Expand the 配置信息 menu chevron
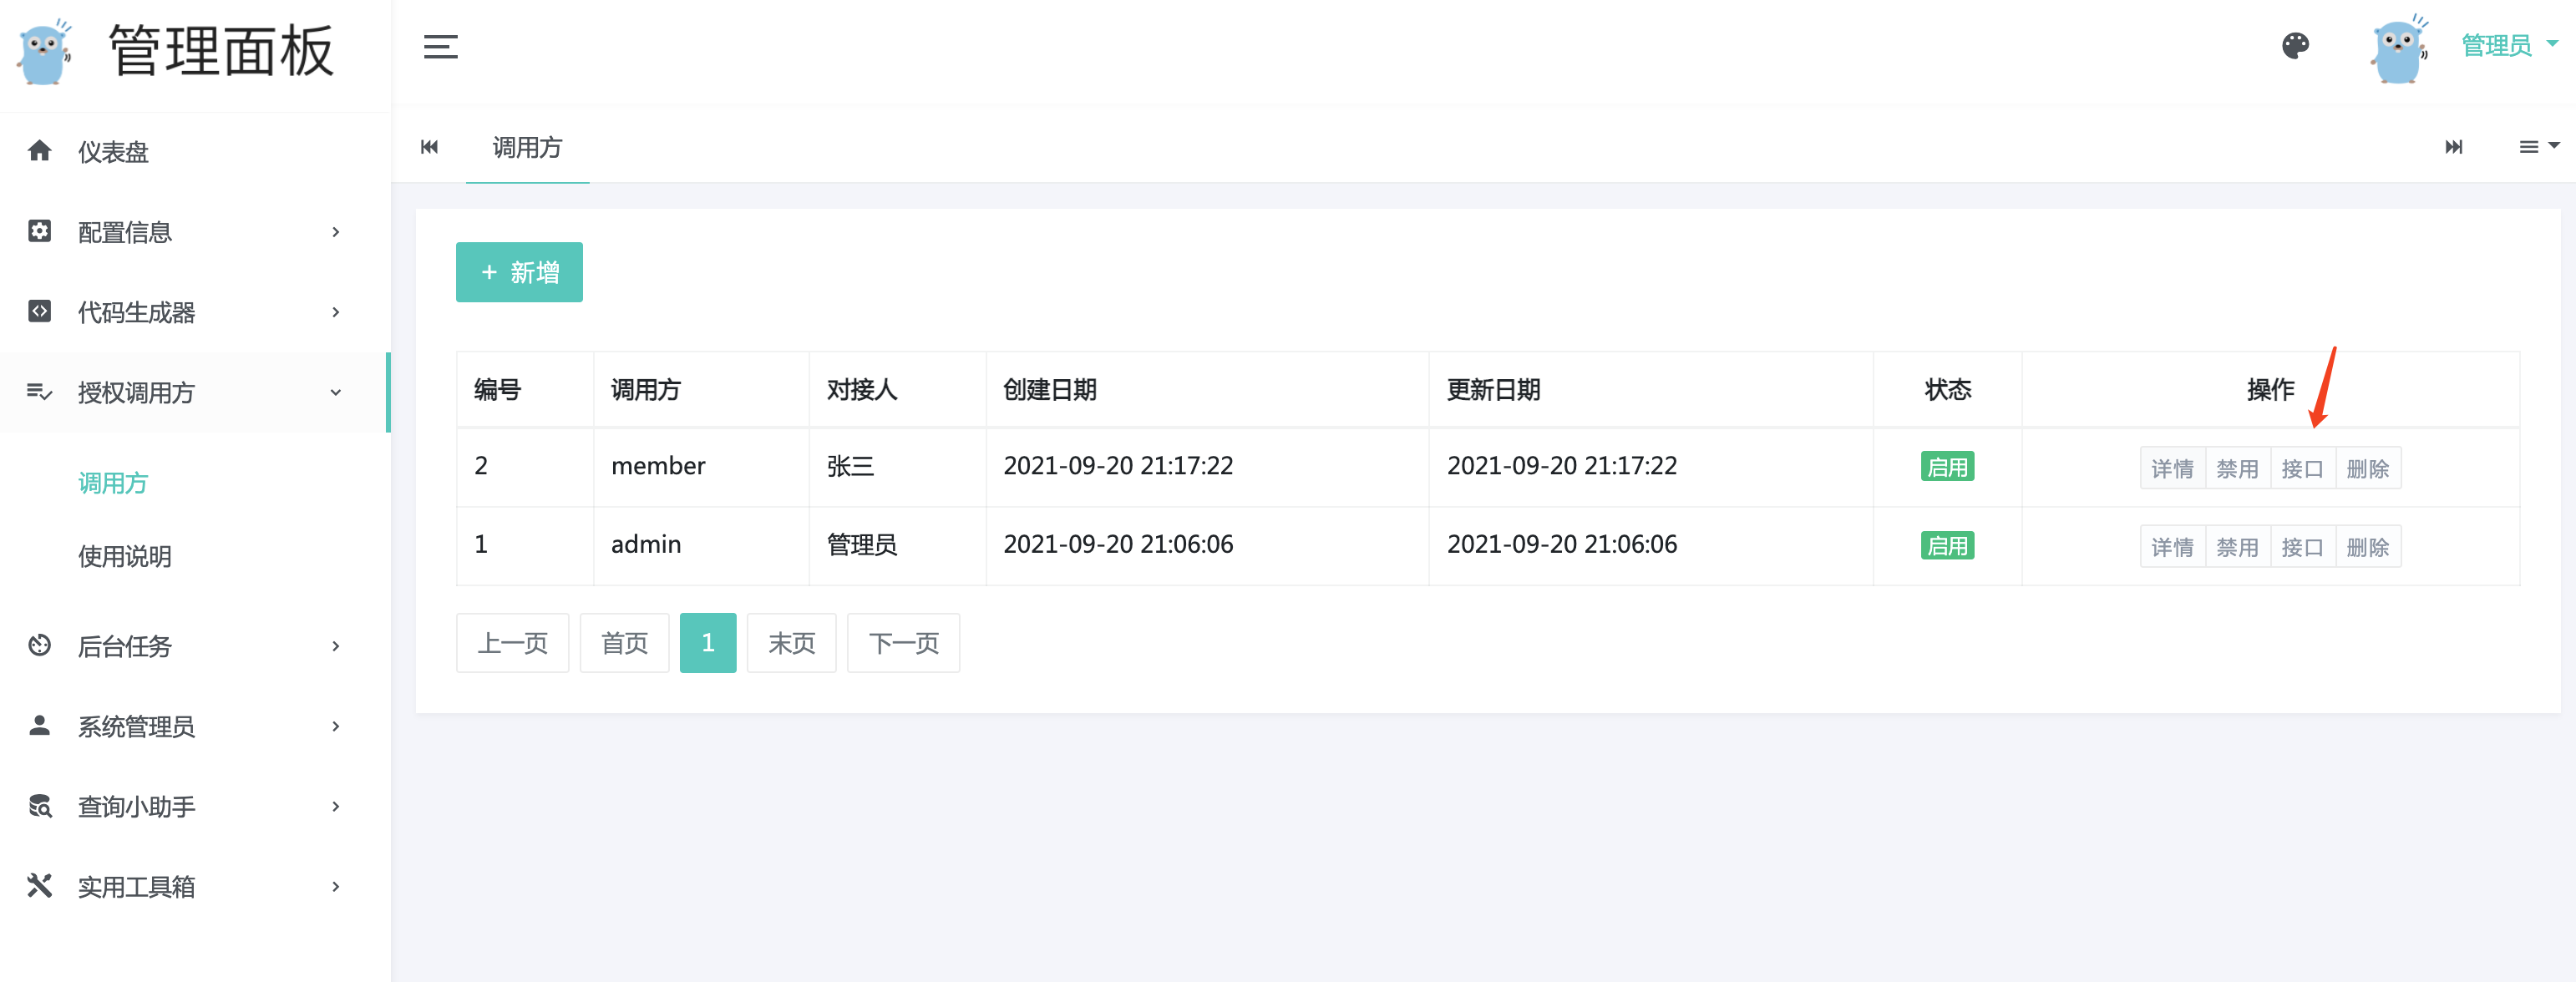Screen dimensions: 2576x982 (x=336, y=232)
